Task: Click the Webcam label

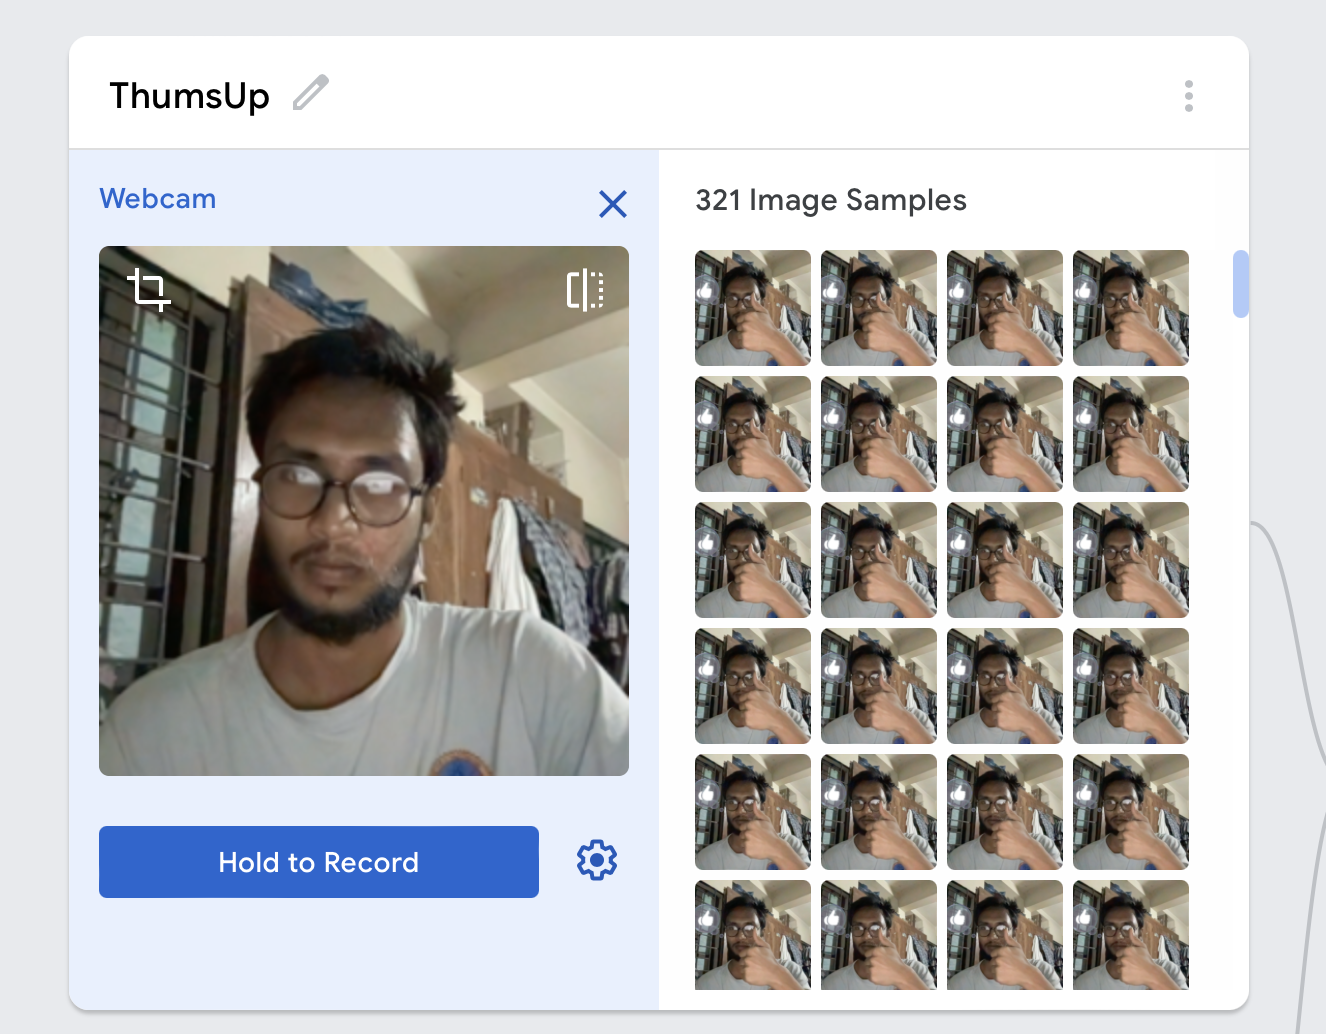Action: tap(158, 199)
